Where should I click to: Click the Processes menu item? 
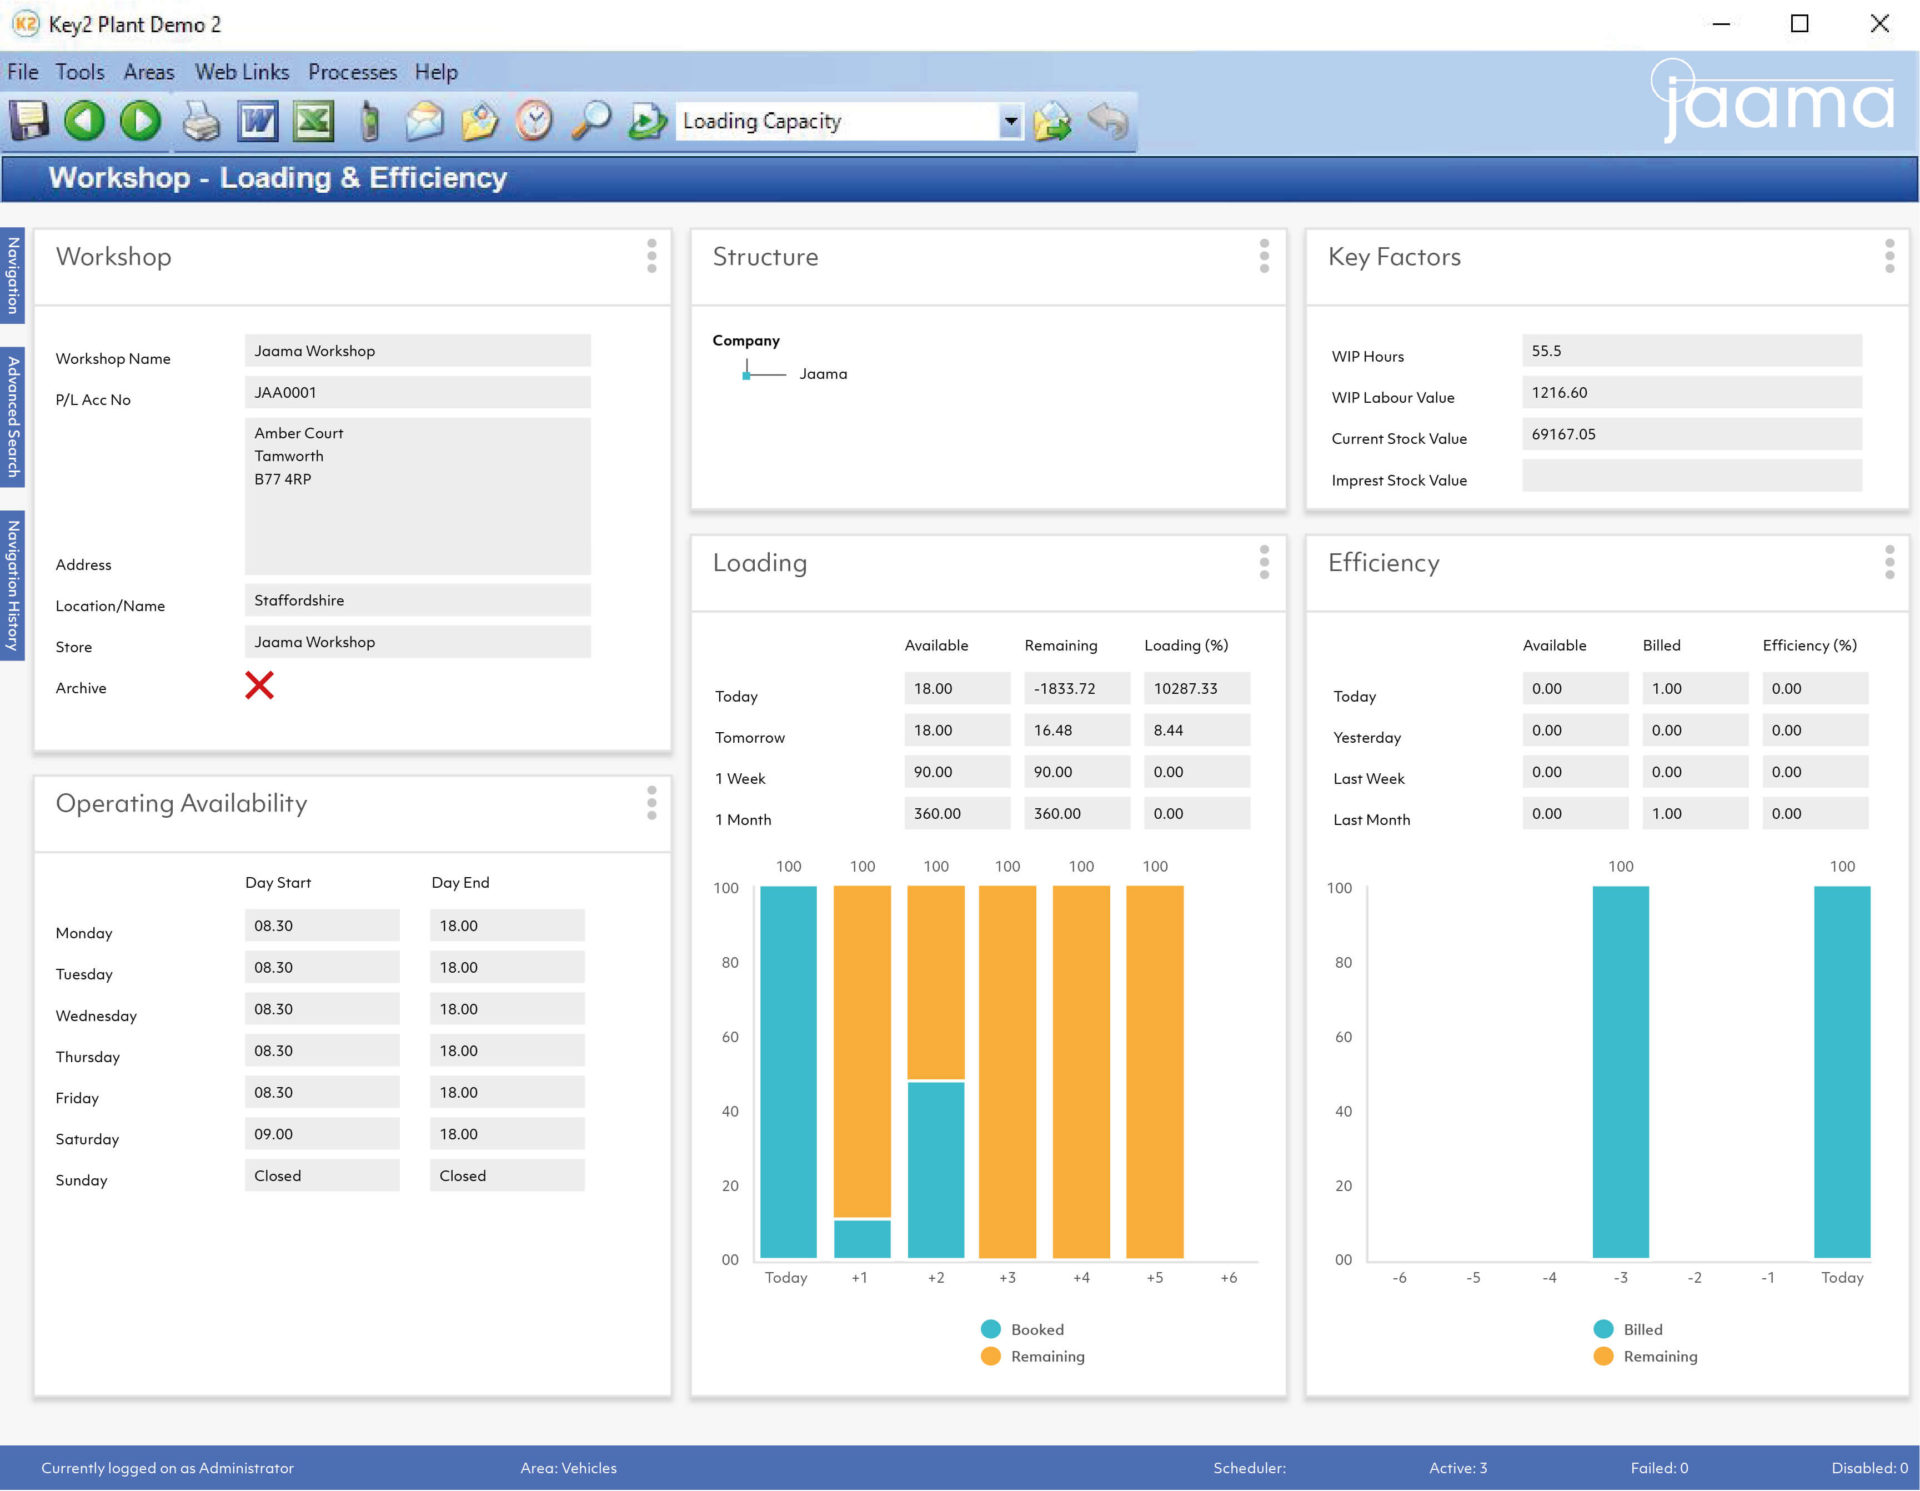351,72
